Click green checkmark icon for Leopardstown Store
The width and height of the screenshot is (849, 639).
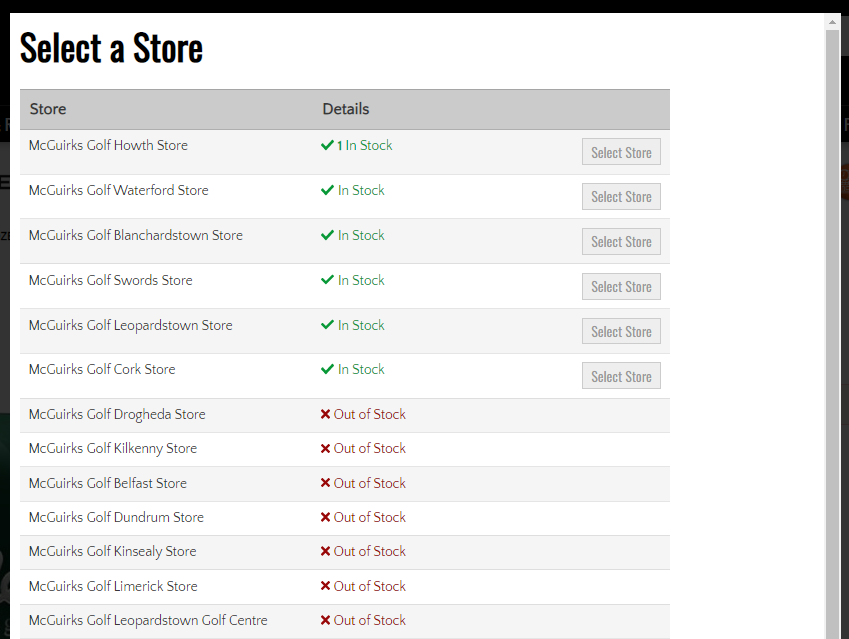327,325
